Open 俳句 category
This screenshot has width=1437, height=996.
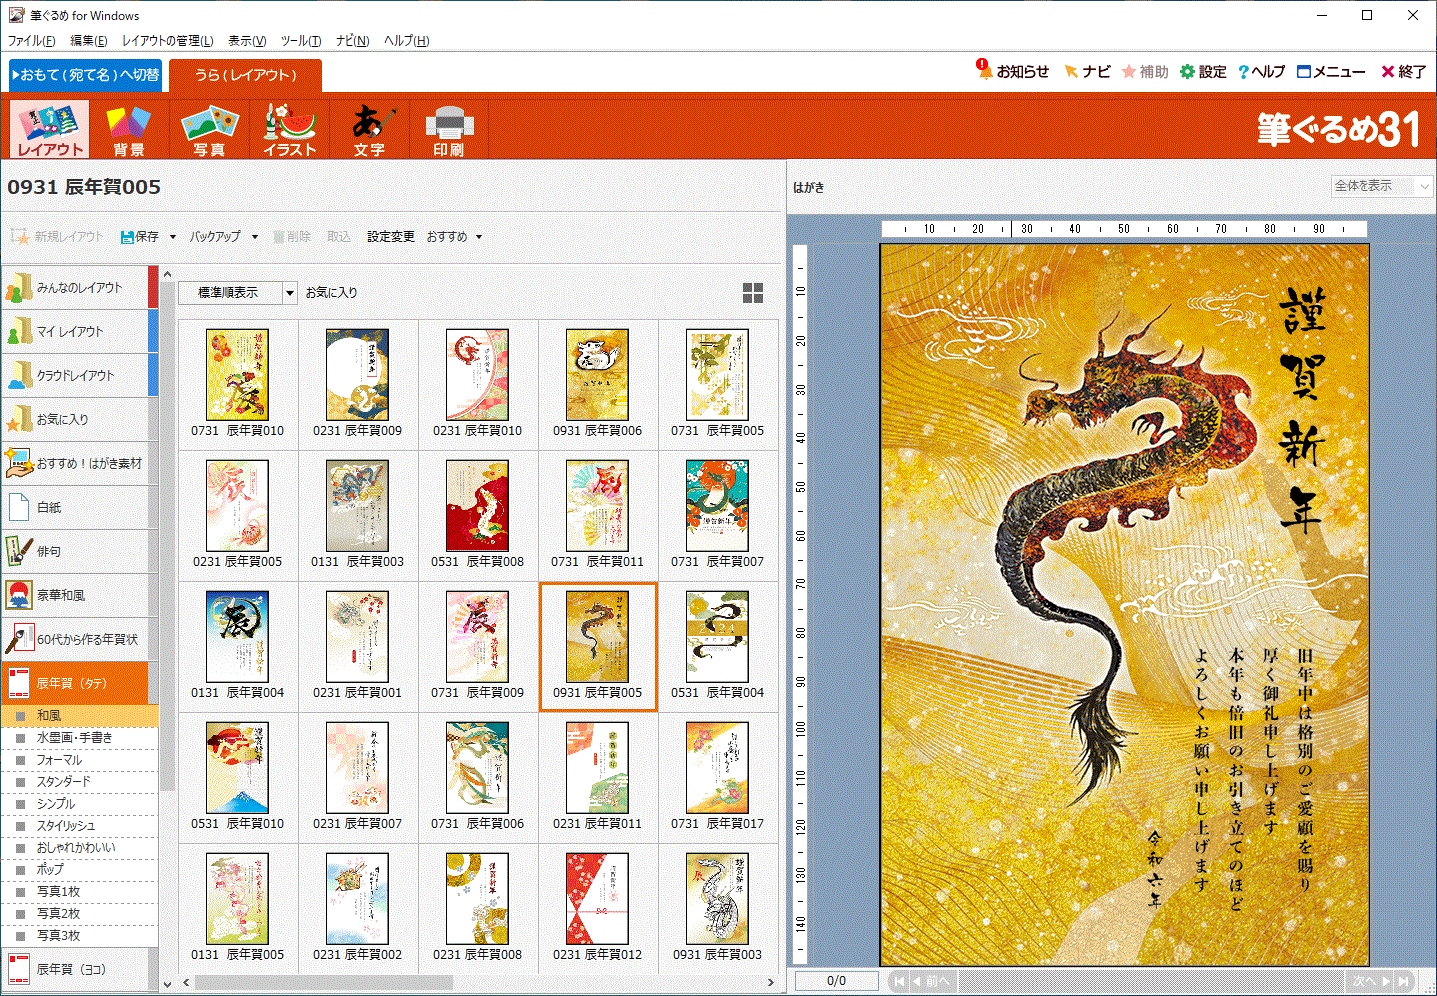point(79,552)
